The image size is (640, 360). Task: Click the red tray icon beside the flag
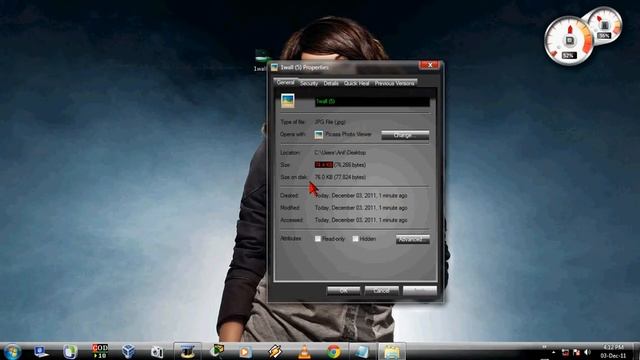point(566,352)
